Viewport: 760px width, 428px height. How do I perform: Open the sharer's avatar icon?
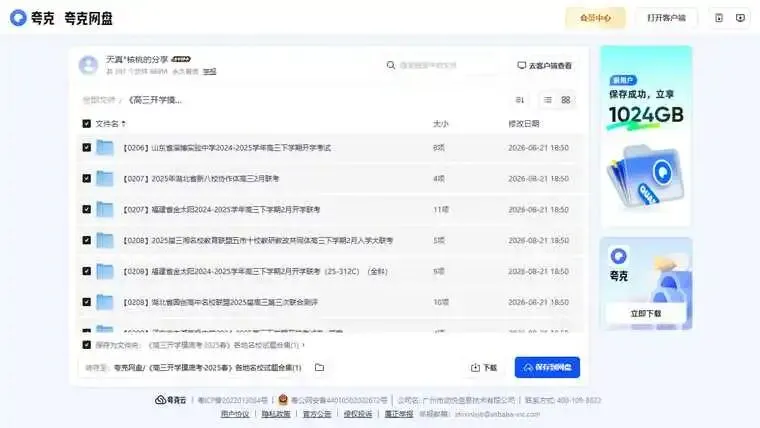[88, 65]
